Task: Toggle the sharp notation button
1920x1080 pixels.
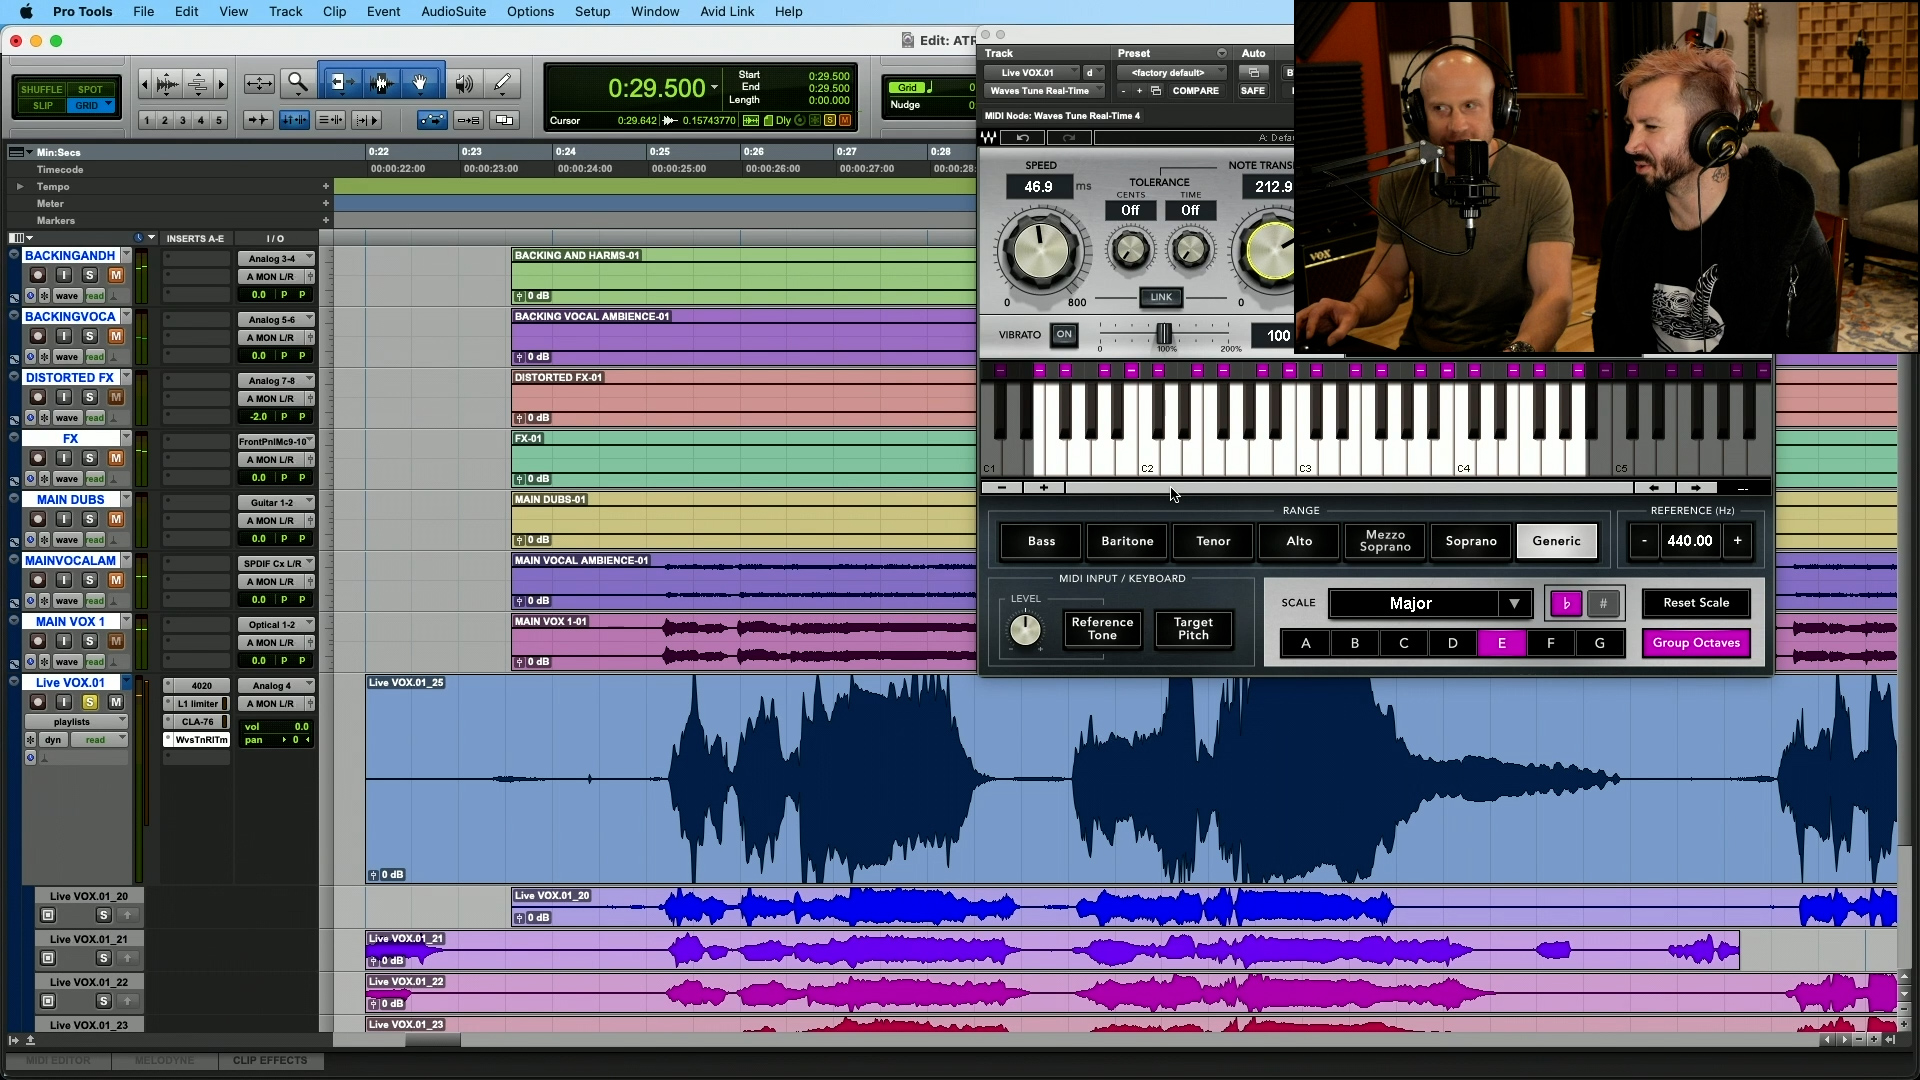Action: point(1603,603)
